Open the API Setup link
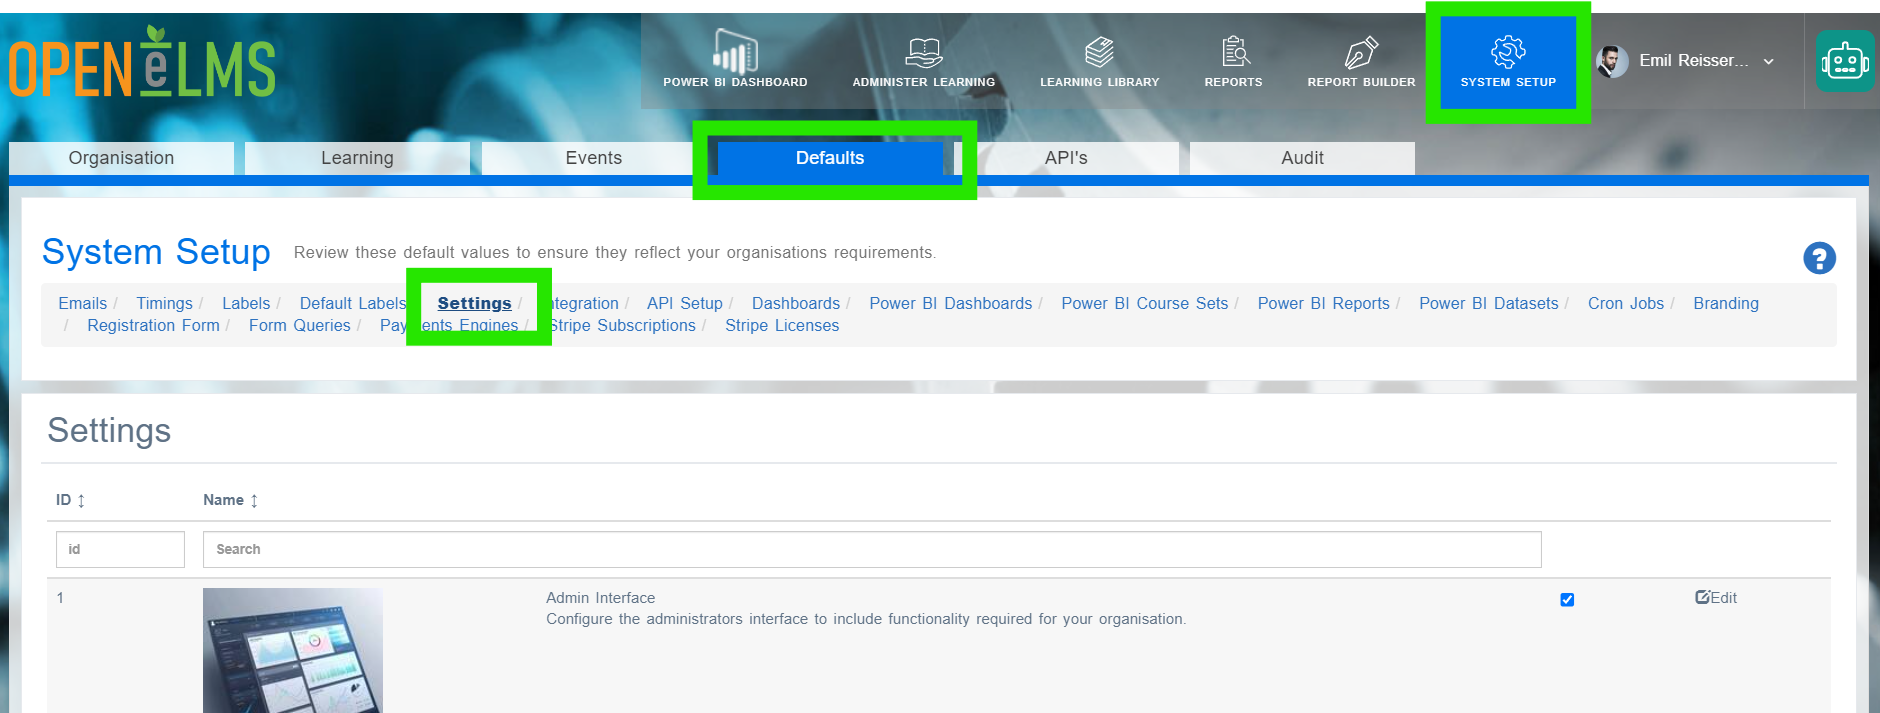The height and width of the screenshot is (713, 1880). click(x=685, y=303)
